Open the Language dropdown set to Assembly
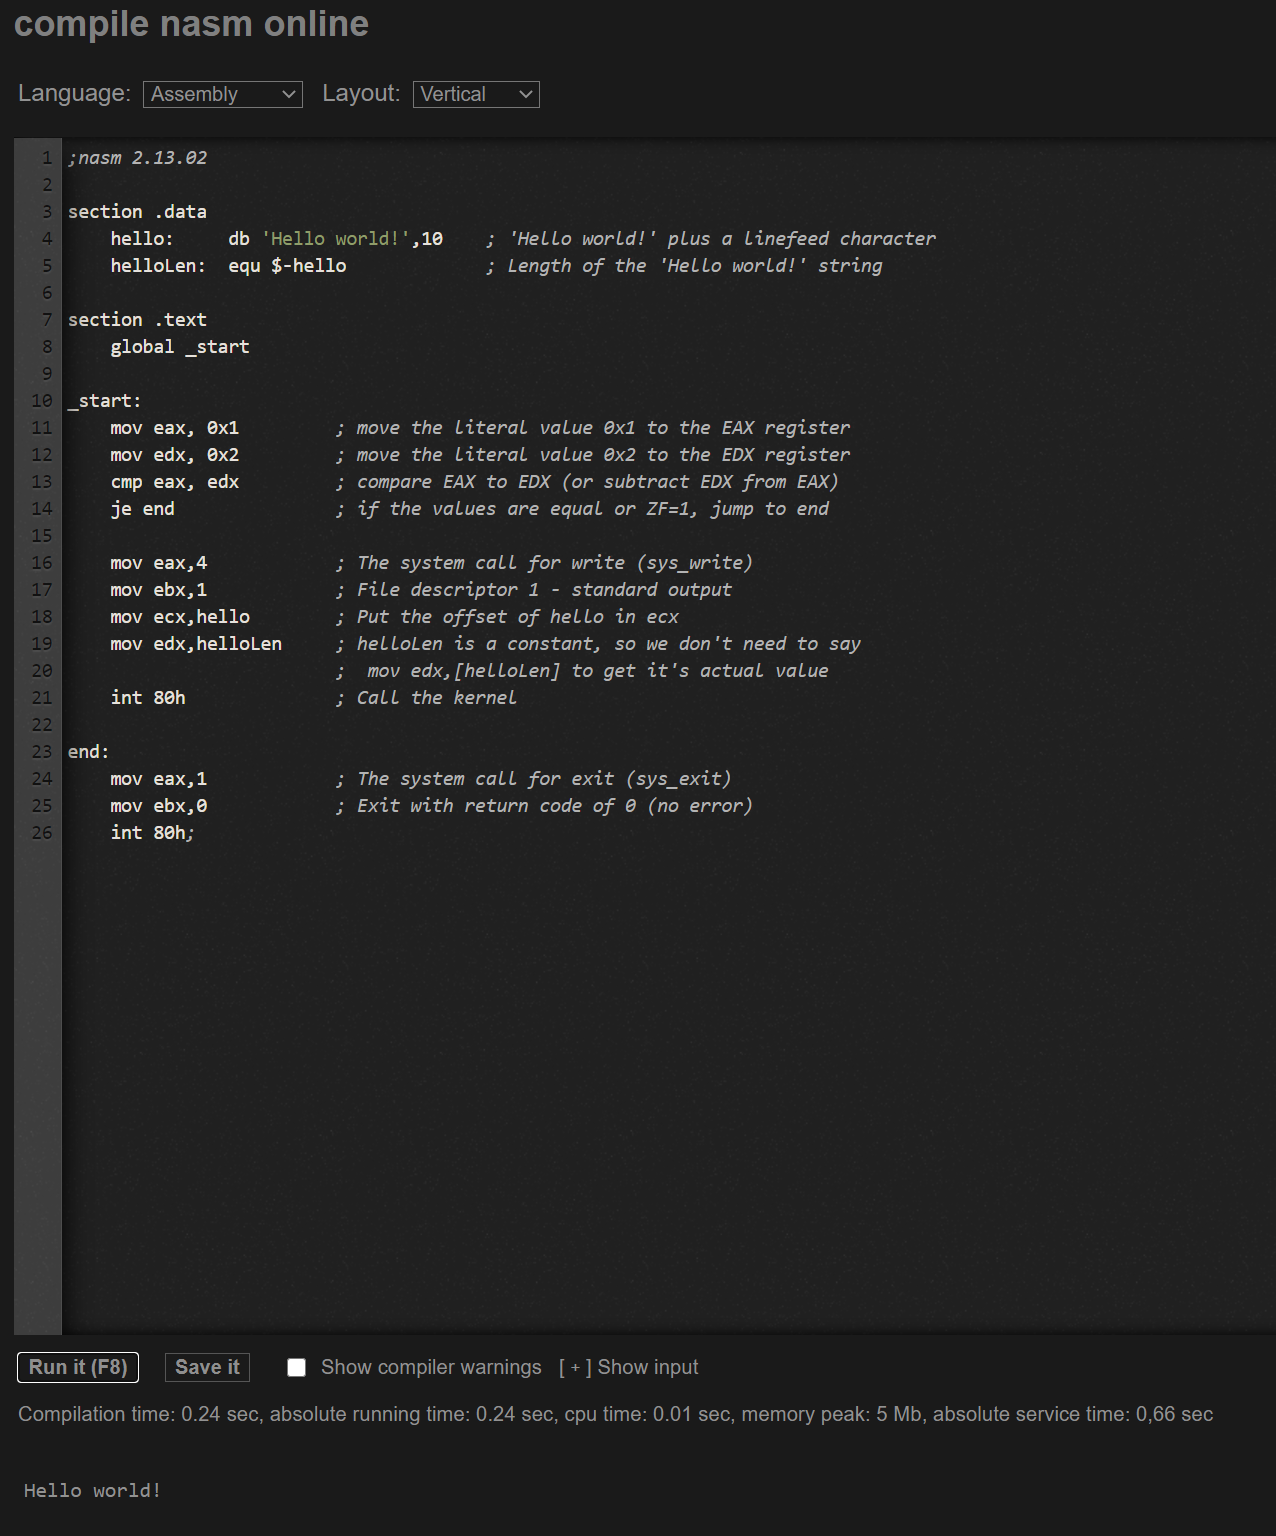 (222, 94)
